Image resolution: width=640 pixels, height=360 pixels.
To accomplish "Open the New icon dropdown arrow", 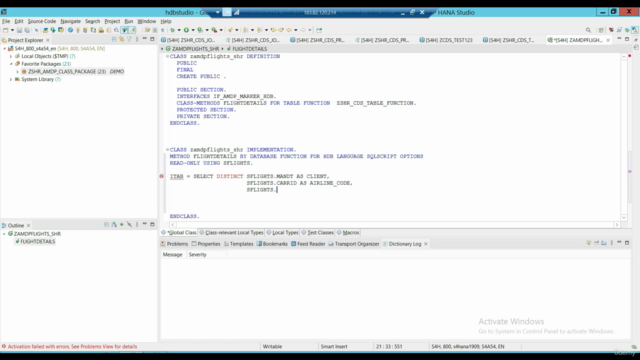I will coord(12,30).
